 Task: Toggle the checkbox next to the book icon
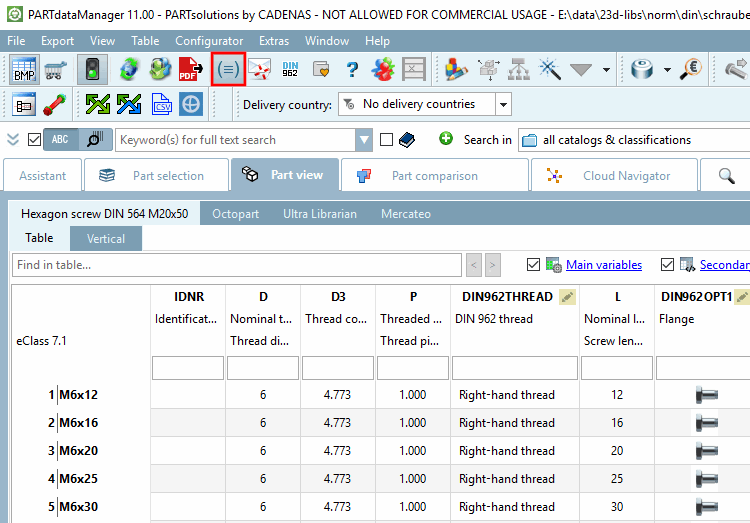[x=386, y=139]
